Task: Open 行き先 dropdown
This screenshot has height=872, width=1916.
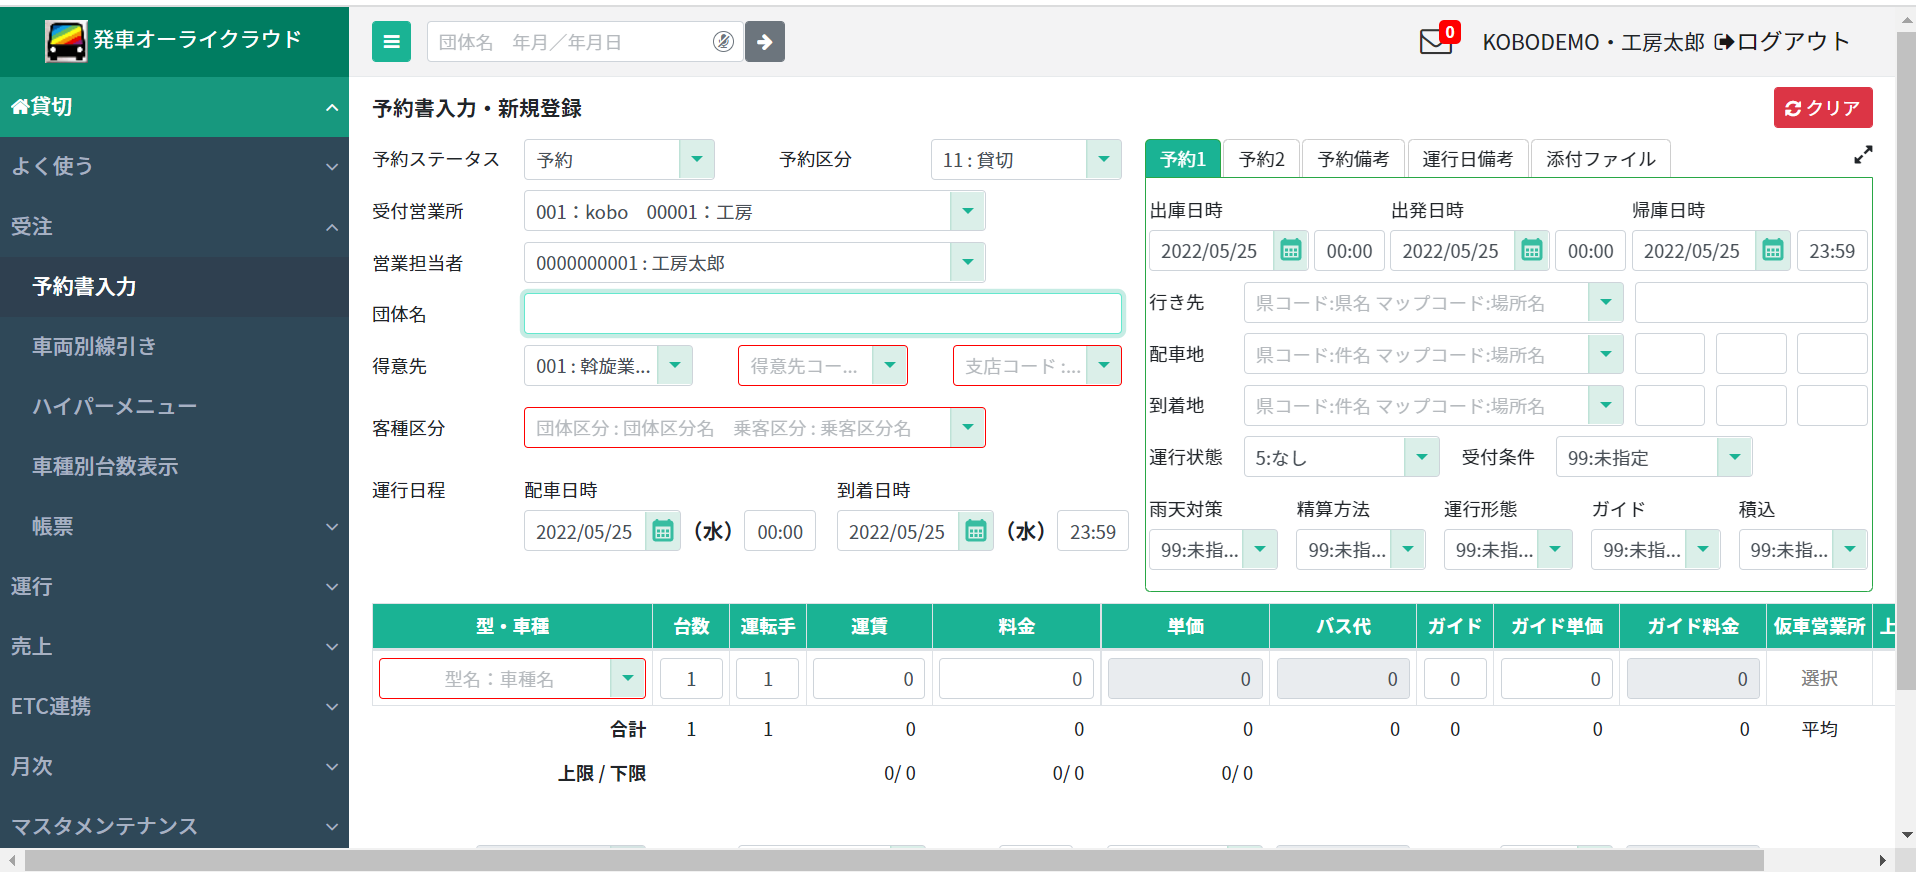Action: (x=1605, y=302)
